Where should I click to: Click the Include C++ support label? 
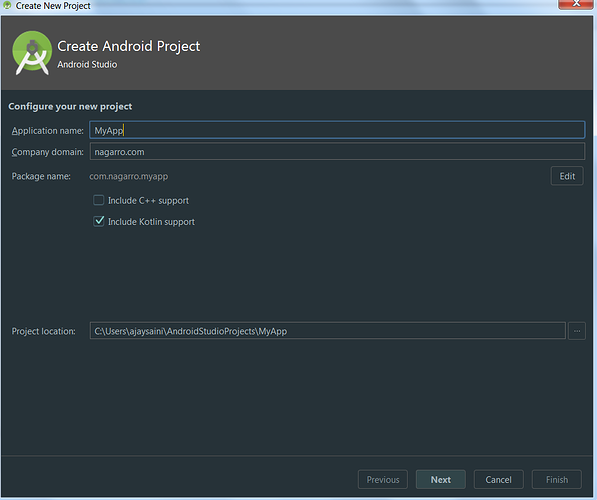pyautogui.click(x=148, y=200)
